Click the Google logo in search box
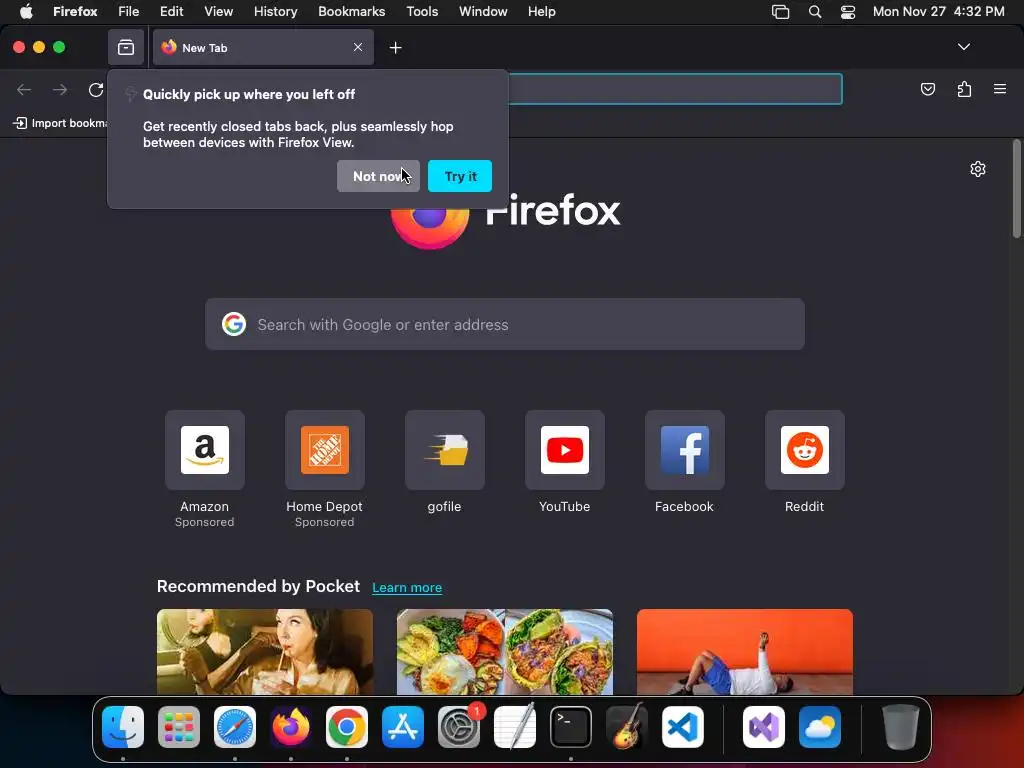Viewport: 1024px width, 768px height. coord(234,324)
